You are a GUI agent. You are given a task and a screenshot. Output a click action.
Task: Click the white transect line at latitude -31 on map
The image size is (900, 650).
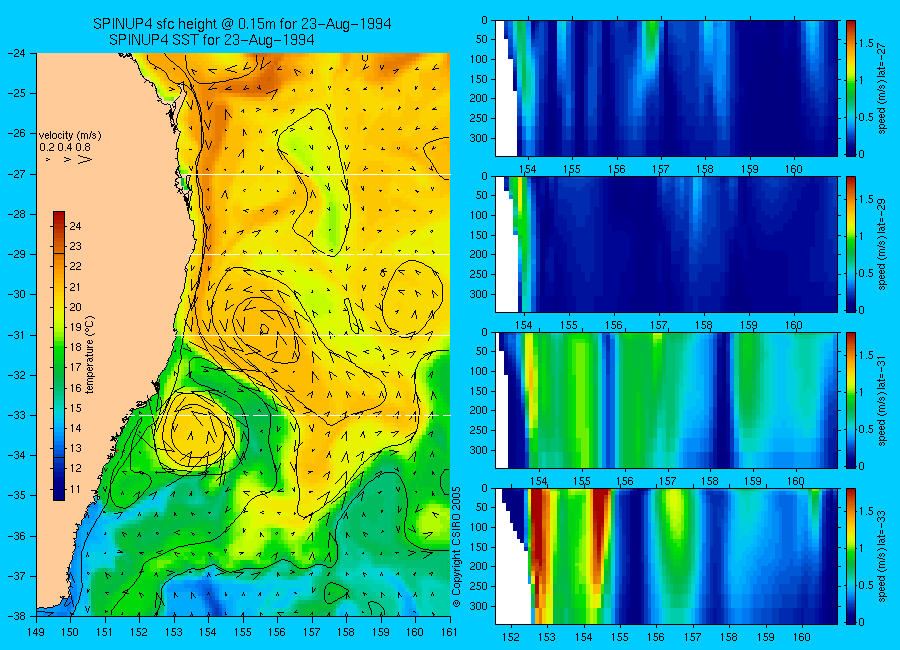click(x=313, y=335)
